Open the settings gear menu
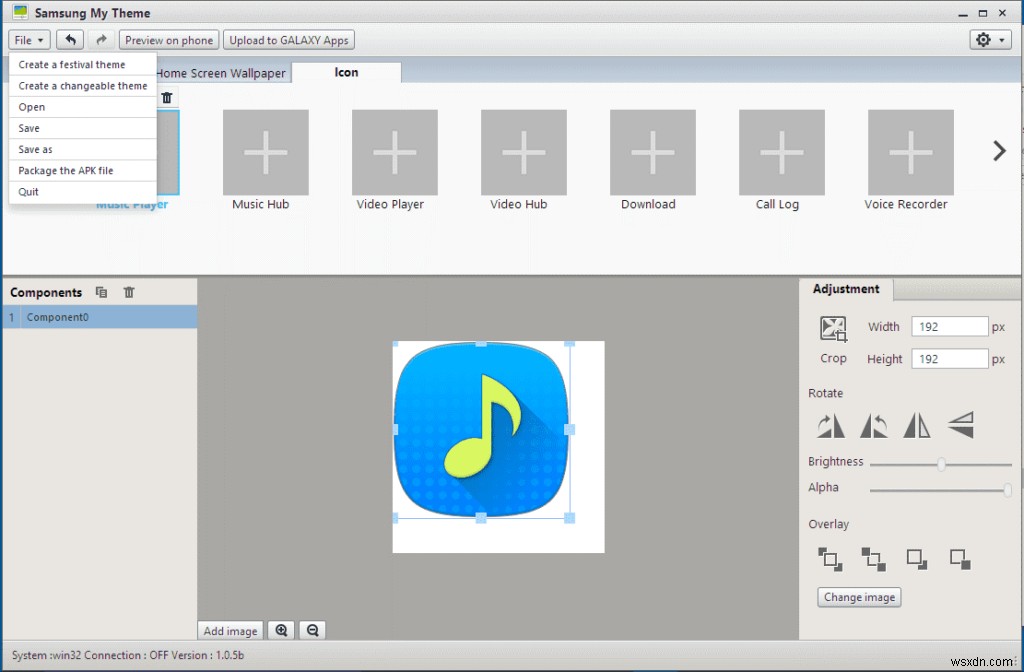Image resolution: width=1024 pixels, height=672 pixels. click(x=987, y=38)
